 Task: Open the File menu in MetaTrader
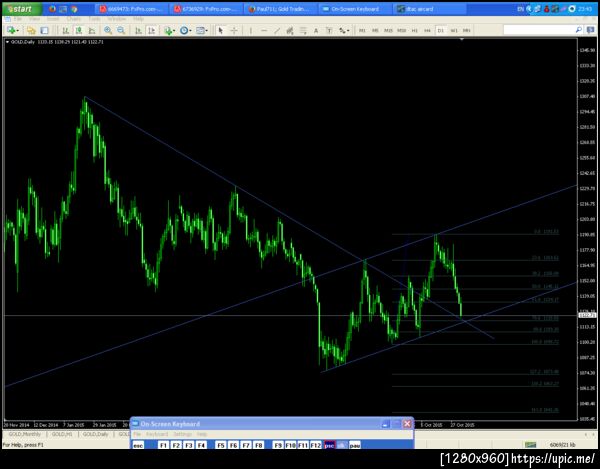pyautogui.click(x=18, y=19)
